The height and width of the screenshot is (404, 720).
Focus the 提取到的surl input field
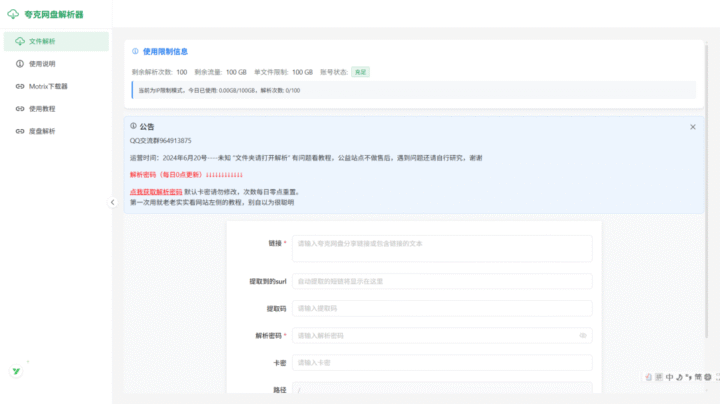442,281
